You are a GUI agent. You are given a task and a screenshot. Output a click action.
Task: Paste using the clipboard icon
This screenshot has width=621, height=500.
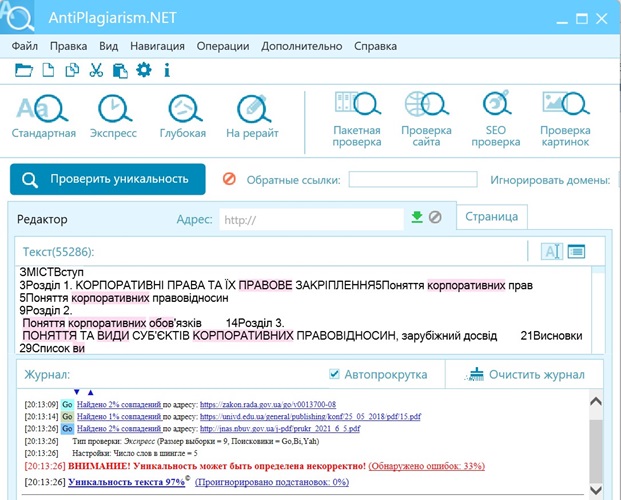click(x=120, y=71)
